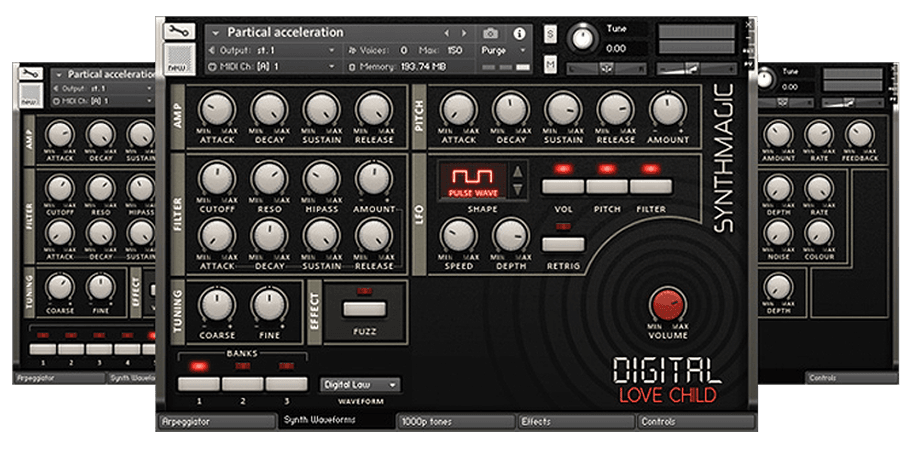Click the AMP DECAY knob
Viewport: 911px width, 450px height.
tap(270, 109)
